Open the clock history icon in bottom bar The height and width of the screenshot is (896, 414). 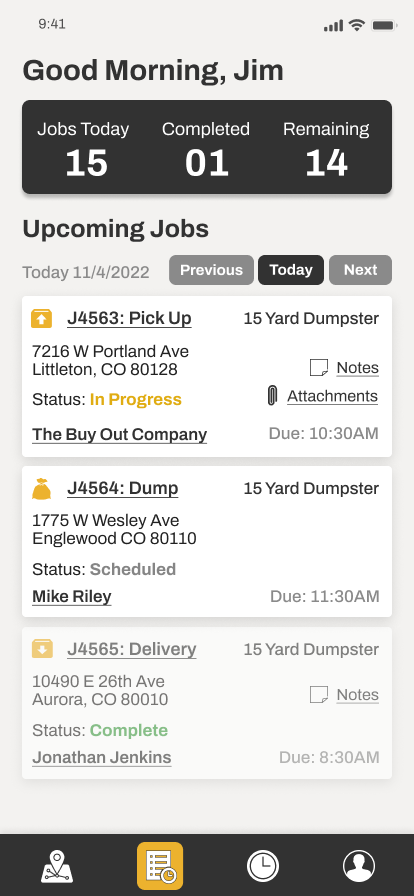click(263, 866)
